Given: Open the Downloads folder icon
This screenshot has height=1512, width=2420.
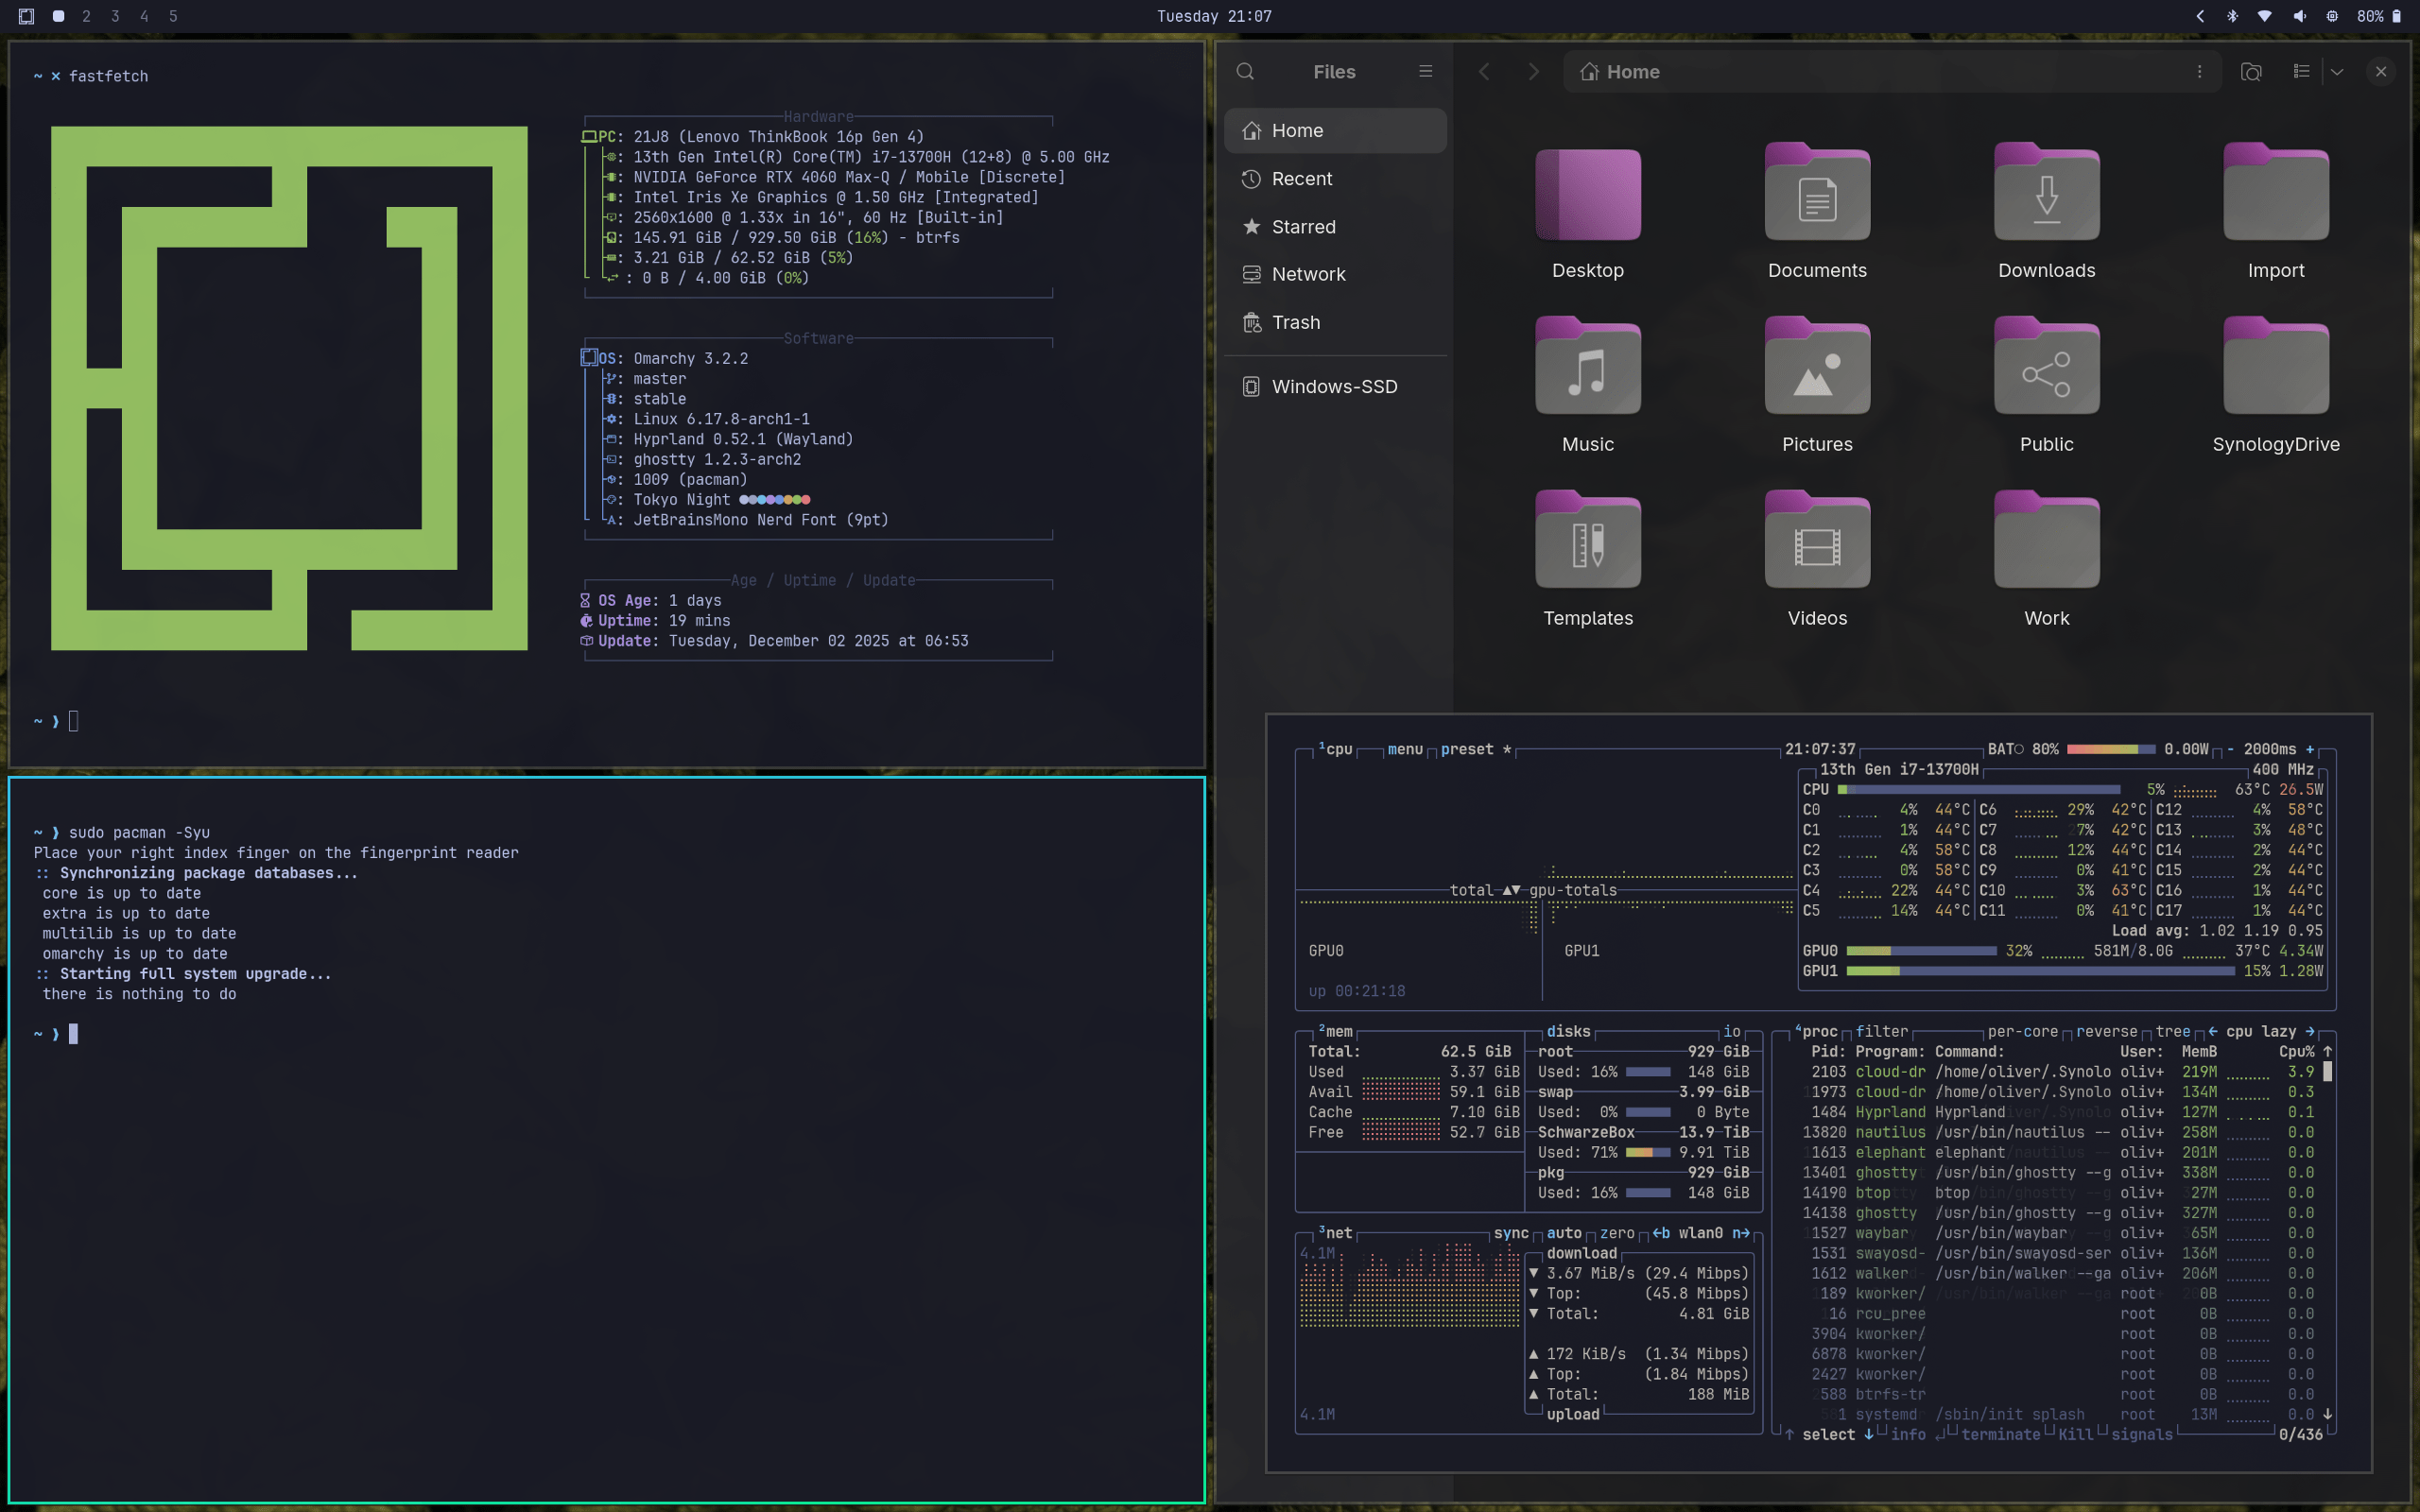Looking at the screenshot, I should 2046,195.
